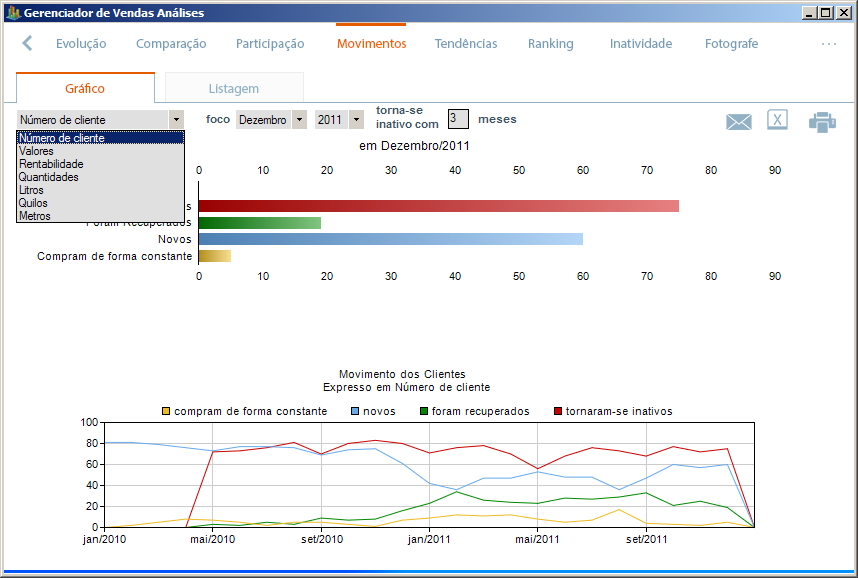858x578 pixels.
Task: Send report via email envelope icon
Action: tap(738, 122)
